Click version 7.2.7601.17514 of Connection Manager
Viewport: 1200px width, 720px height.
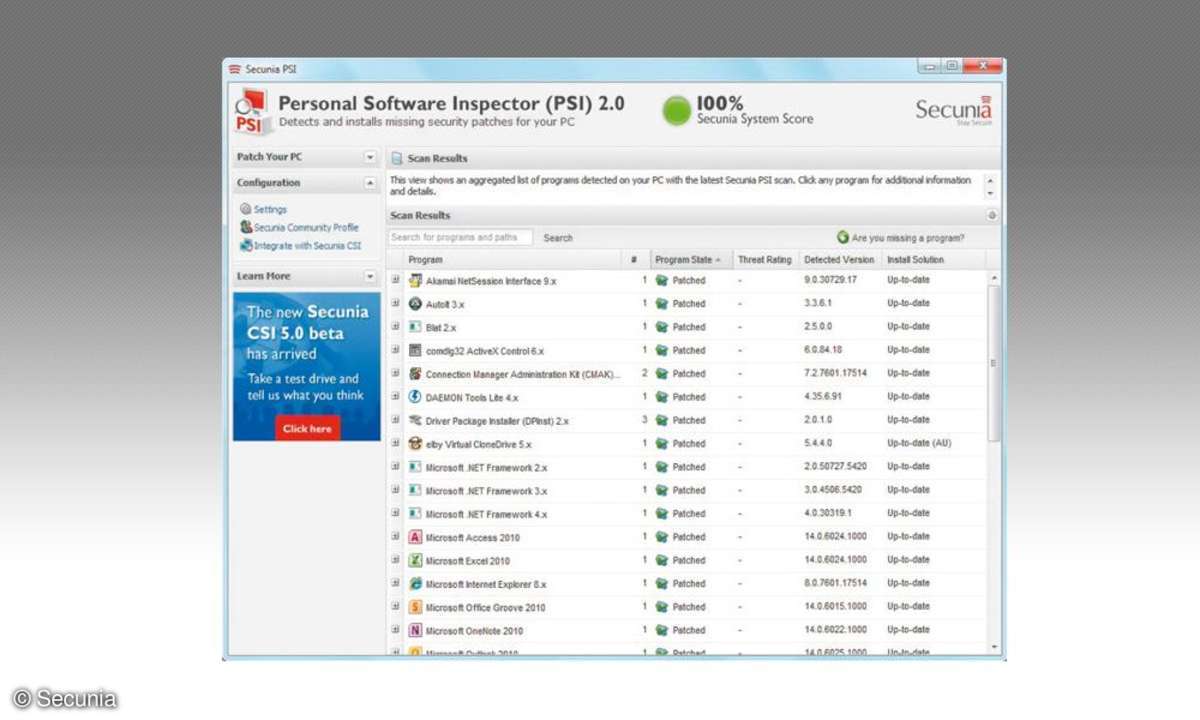tap(835, 373)
